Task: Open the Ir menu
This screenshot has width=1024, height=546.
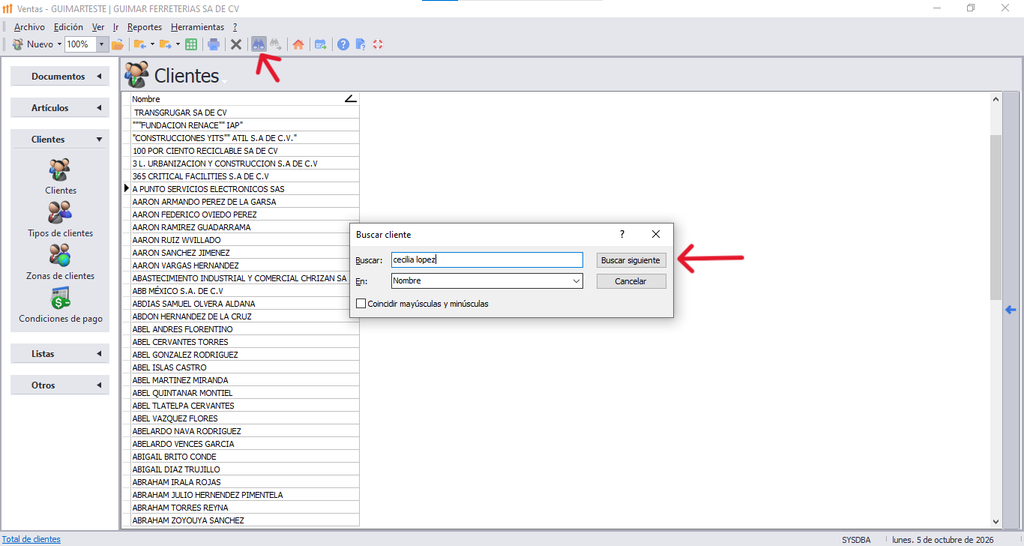Action: pos(116,27)
